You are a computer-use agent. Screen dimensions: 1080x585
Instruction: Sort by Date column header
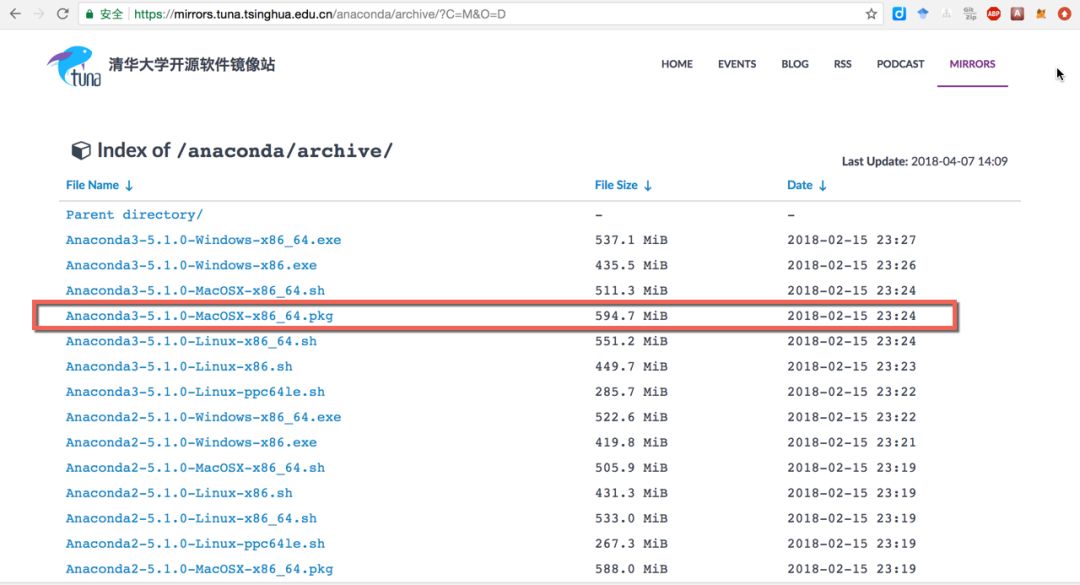click(807, 185)
